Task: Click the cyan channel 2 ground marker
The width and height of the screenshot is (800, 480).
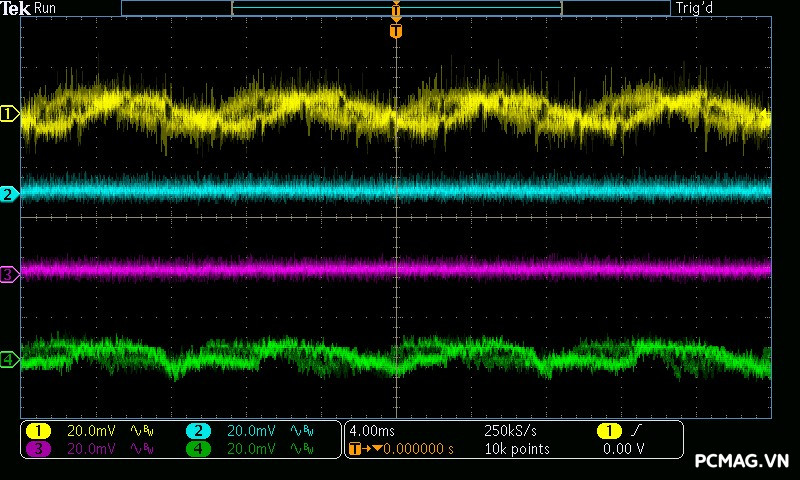Action: point(9,194)
